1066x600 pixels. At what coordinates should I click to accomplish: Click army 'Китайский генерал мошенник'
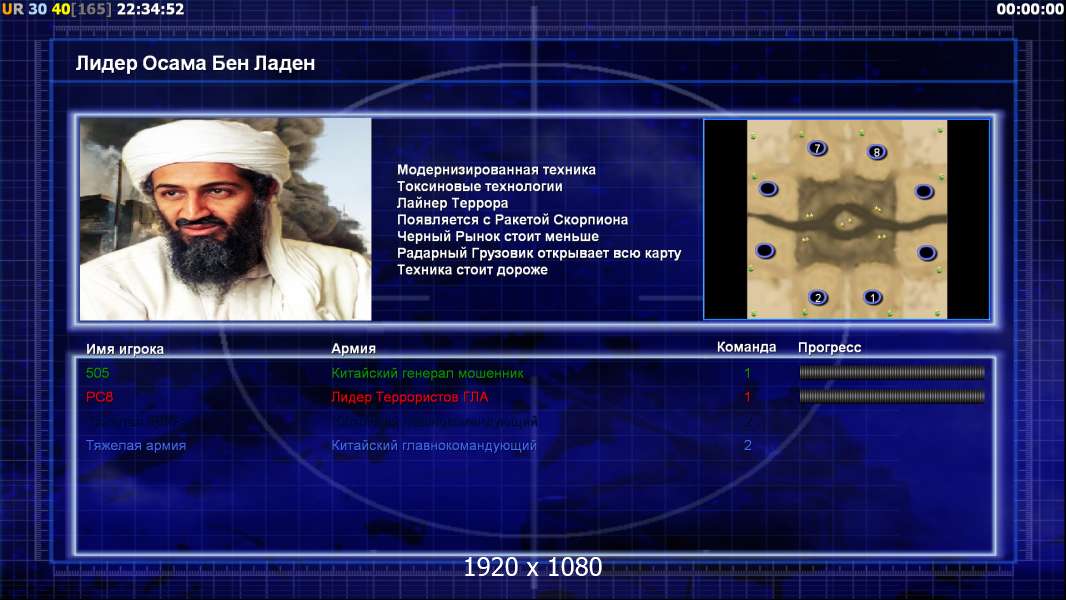pyautogui.click(x=427, y=373)
